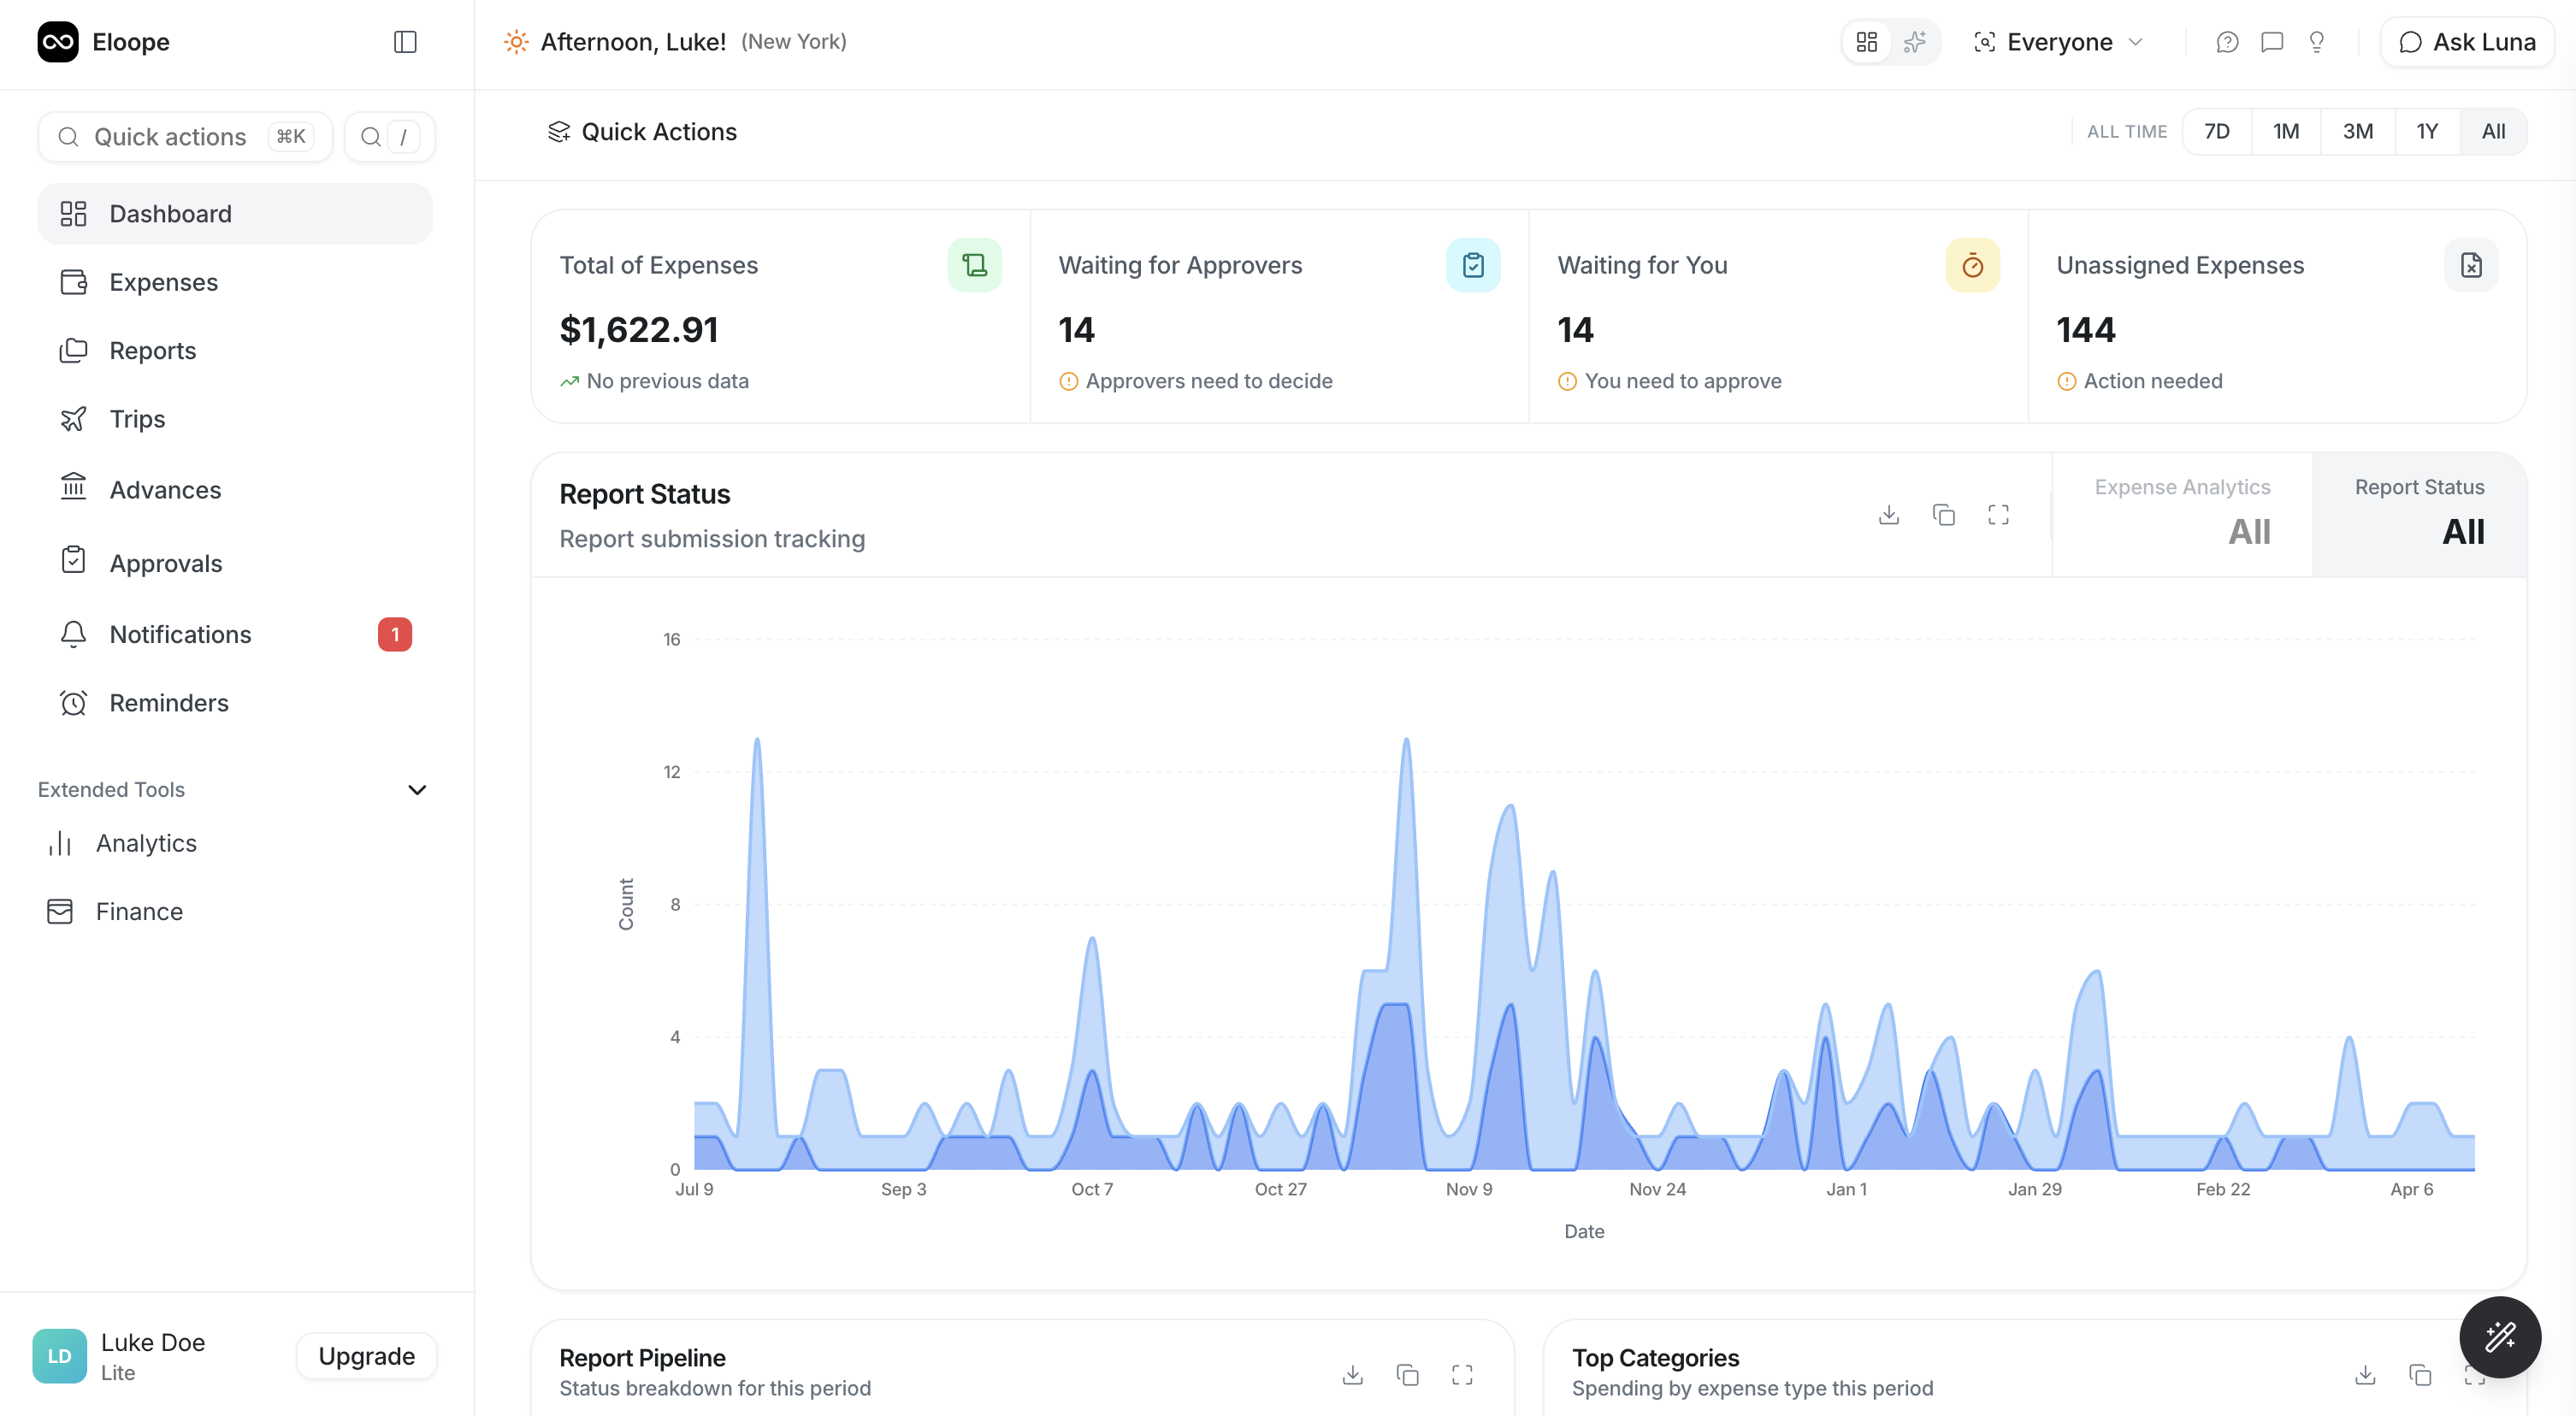Open the help question icon
Viewport: 2576px width, 1416px height.
click(2227, 42)
